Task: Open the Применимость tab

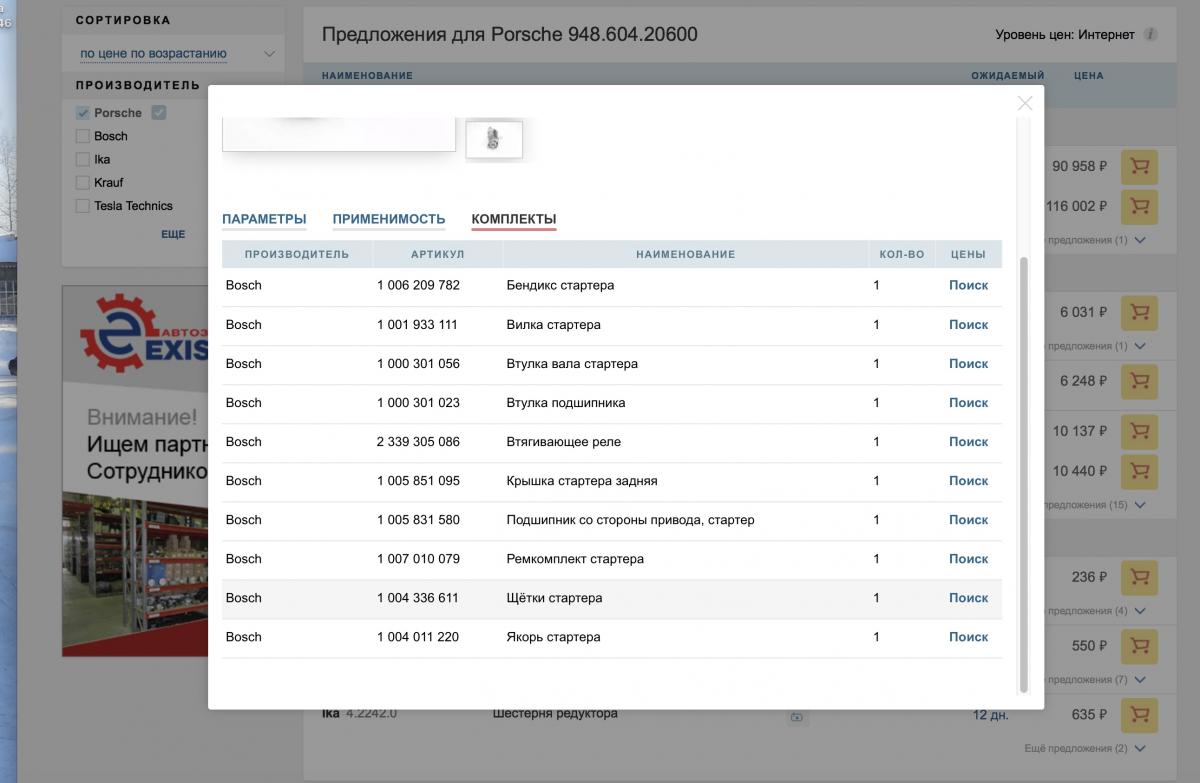Action: point(388,219)
